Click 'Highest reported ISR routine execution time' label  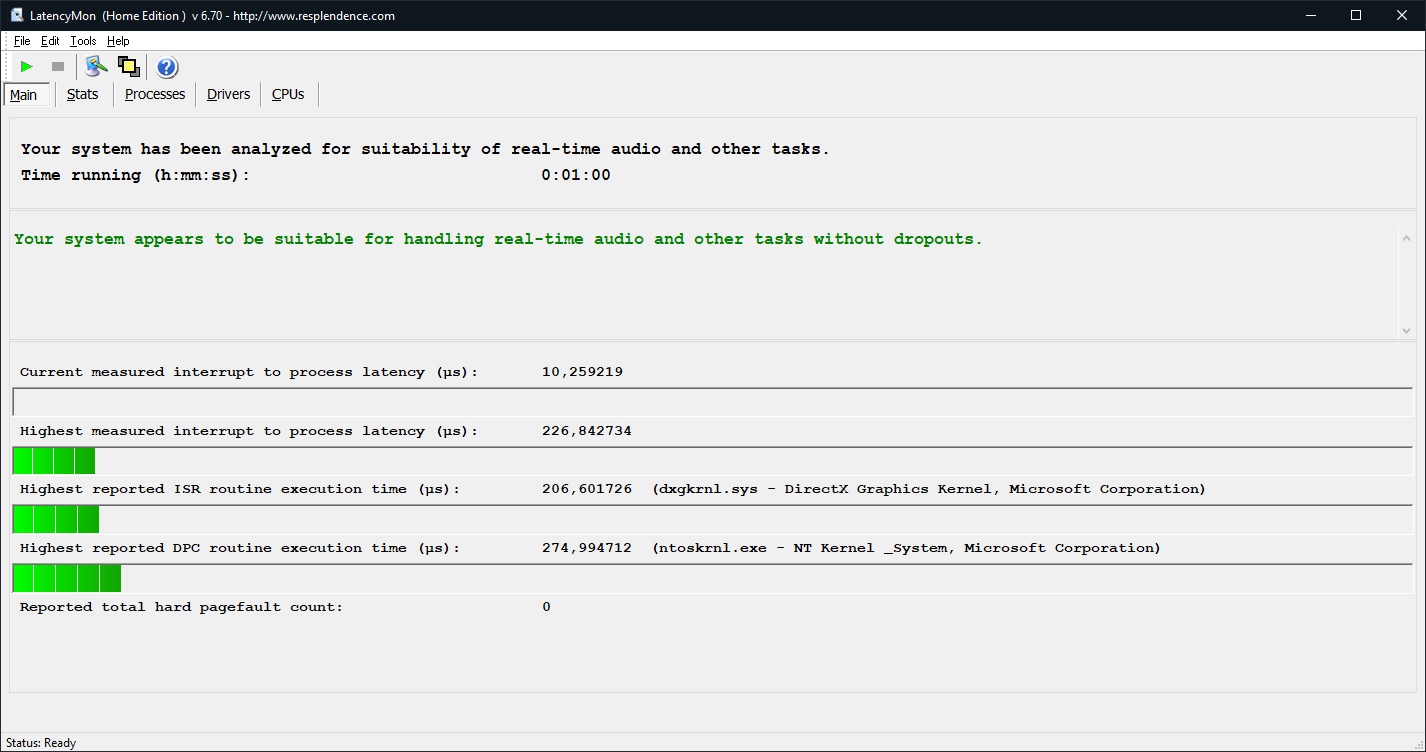click(240, 489)
